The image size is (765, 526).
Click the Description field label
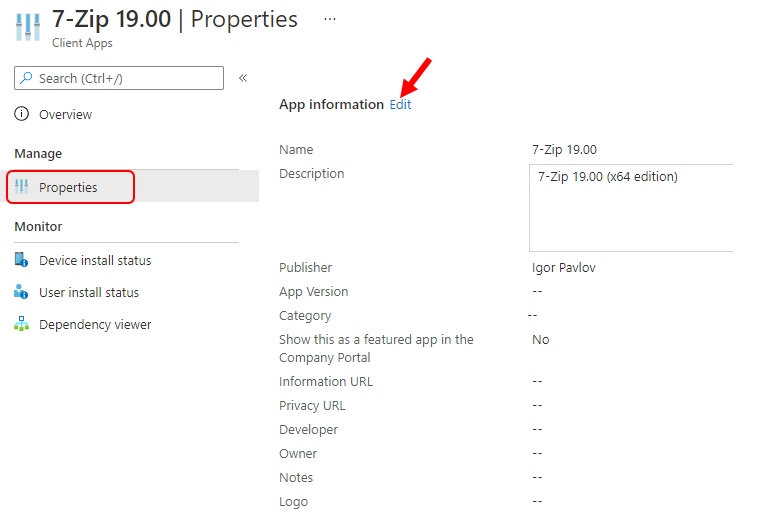point(311,174)
